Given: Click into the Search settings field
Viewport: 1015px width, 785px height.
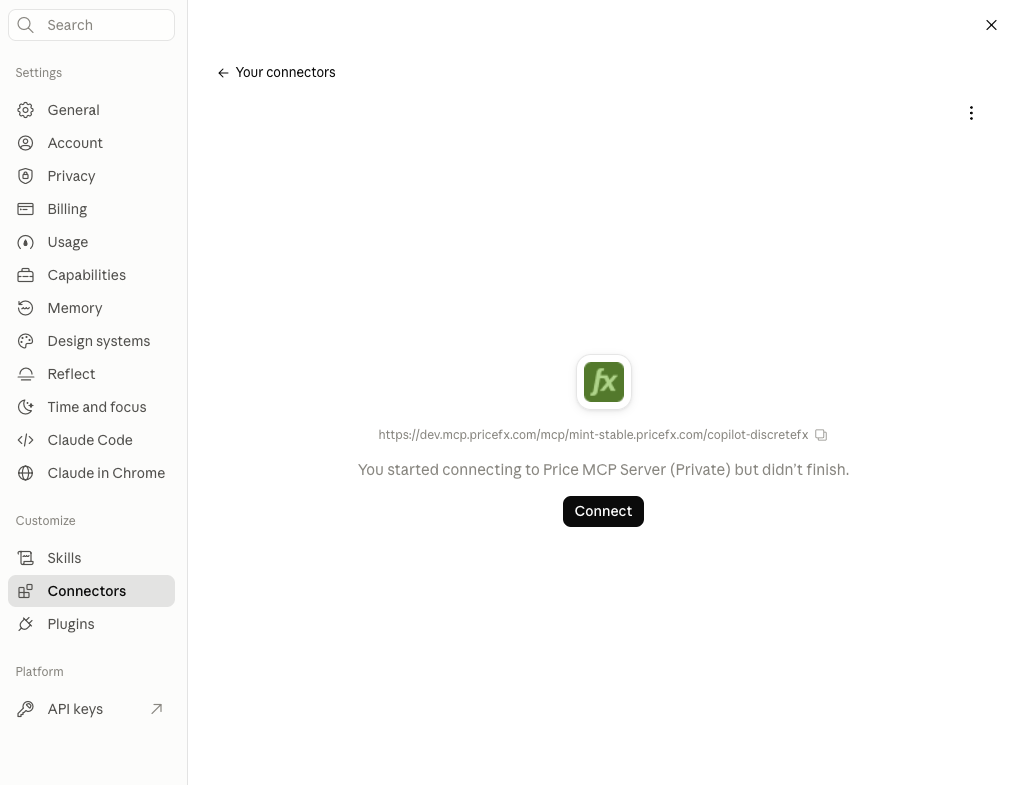Looking at the screenshot, I should point(91,25).
